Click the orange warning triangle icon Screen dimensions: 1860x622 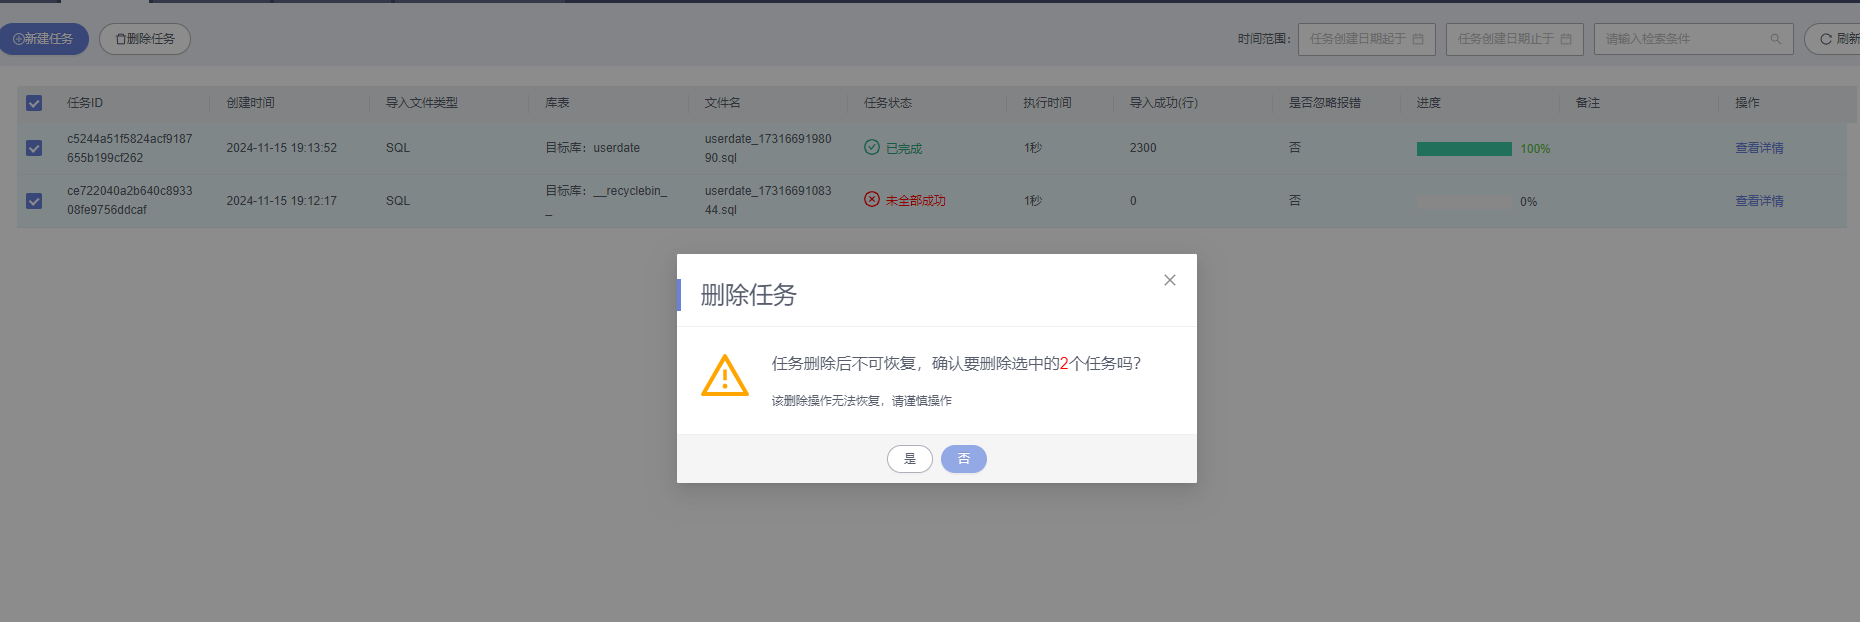click(725, 376)
